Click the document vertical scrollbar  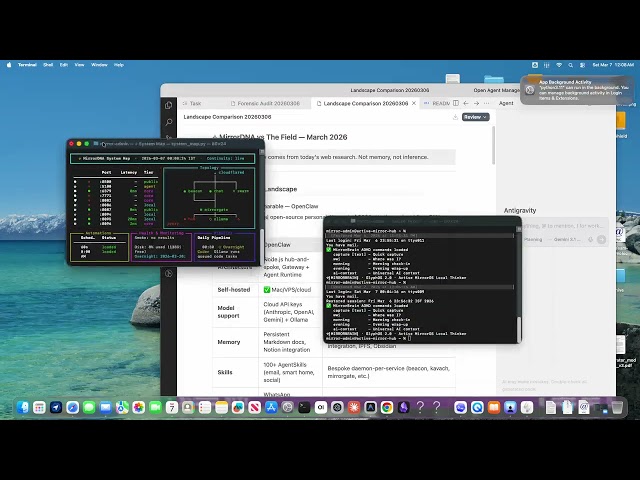[493, 145]
